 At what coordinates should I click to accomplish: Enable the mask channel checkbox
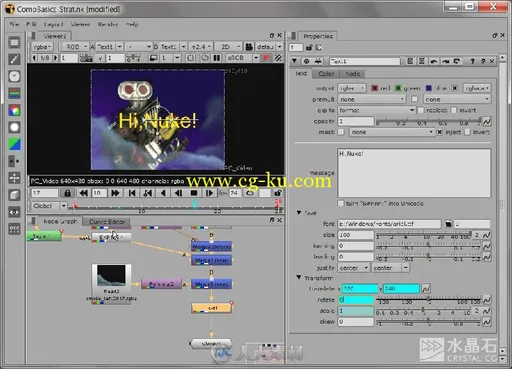coord(341,132)
